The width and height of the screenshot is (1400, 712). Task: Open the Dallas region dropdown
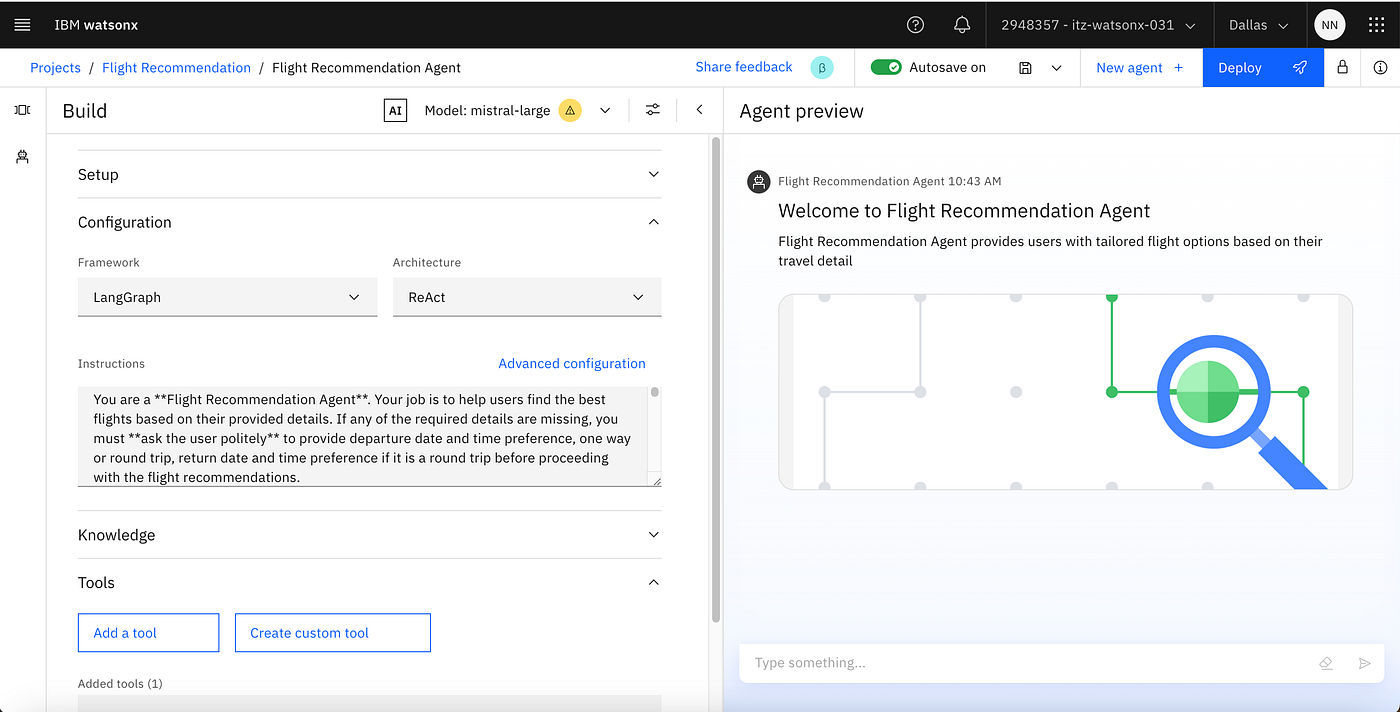[1258, 25]
